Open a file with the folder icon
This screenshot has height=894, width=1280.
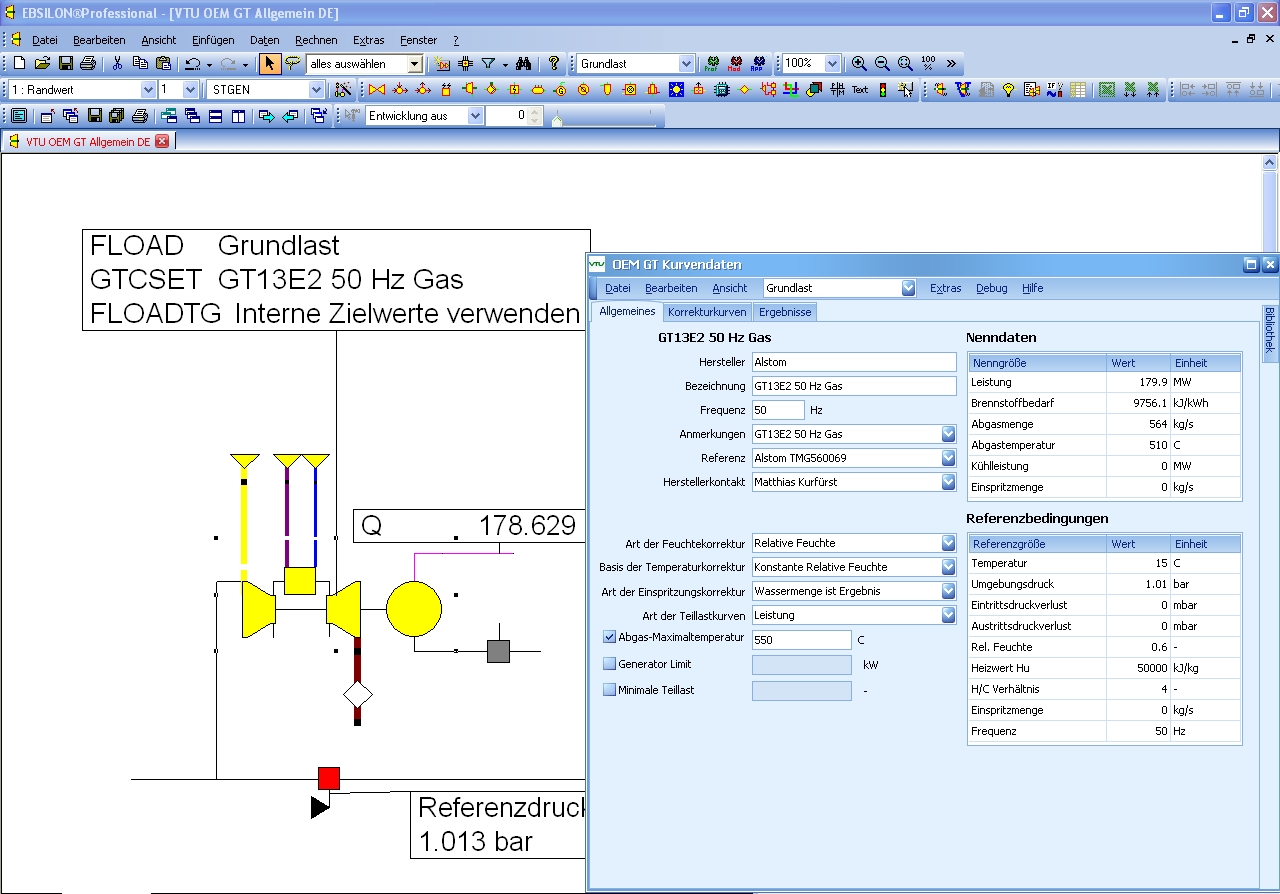click(x=42, y=64)
